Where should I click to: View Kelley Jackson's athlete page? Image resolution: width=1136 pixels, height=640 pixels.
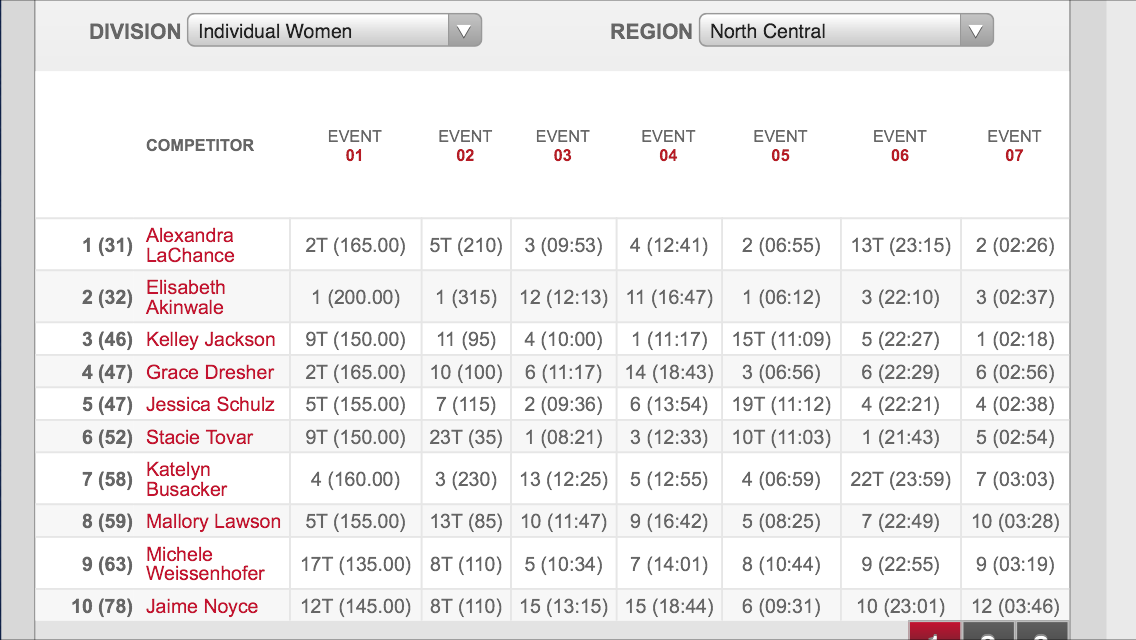(210, 339)
